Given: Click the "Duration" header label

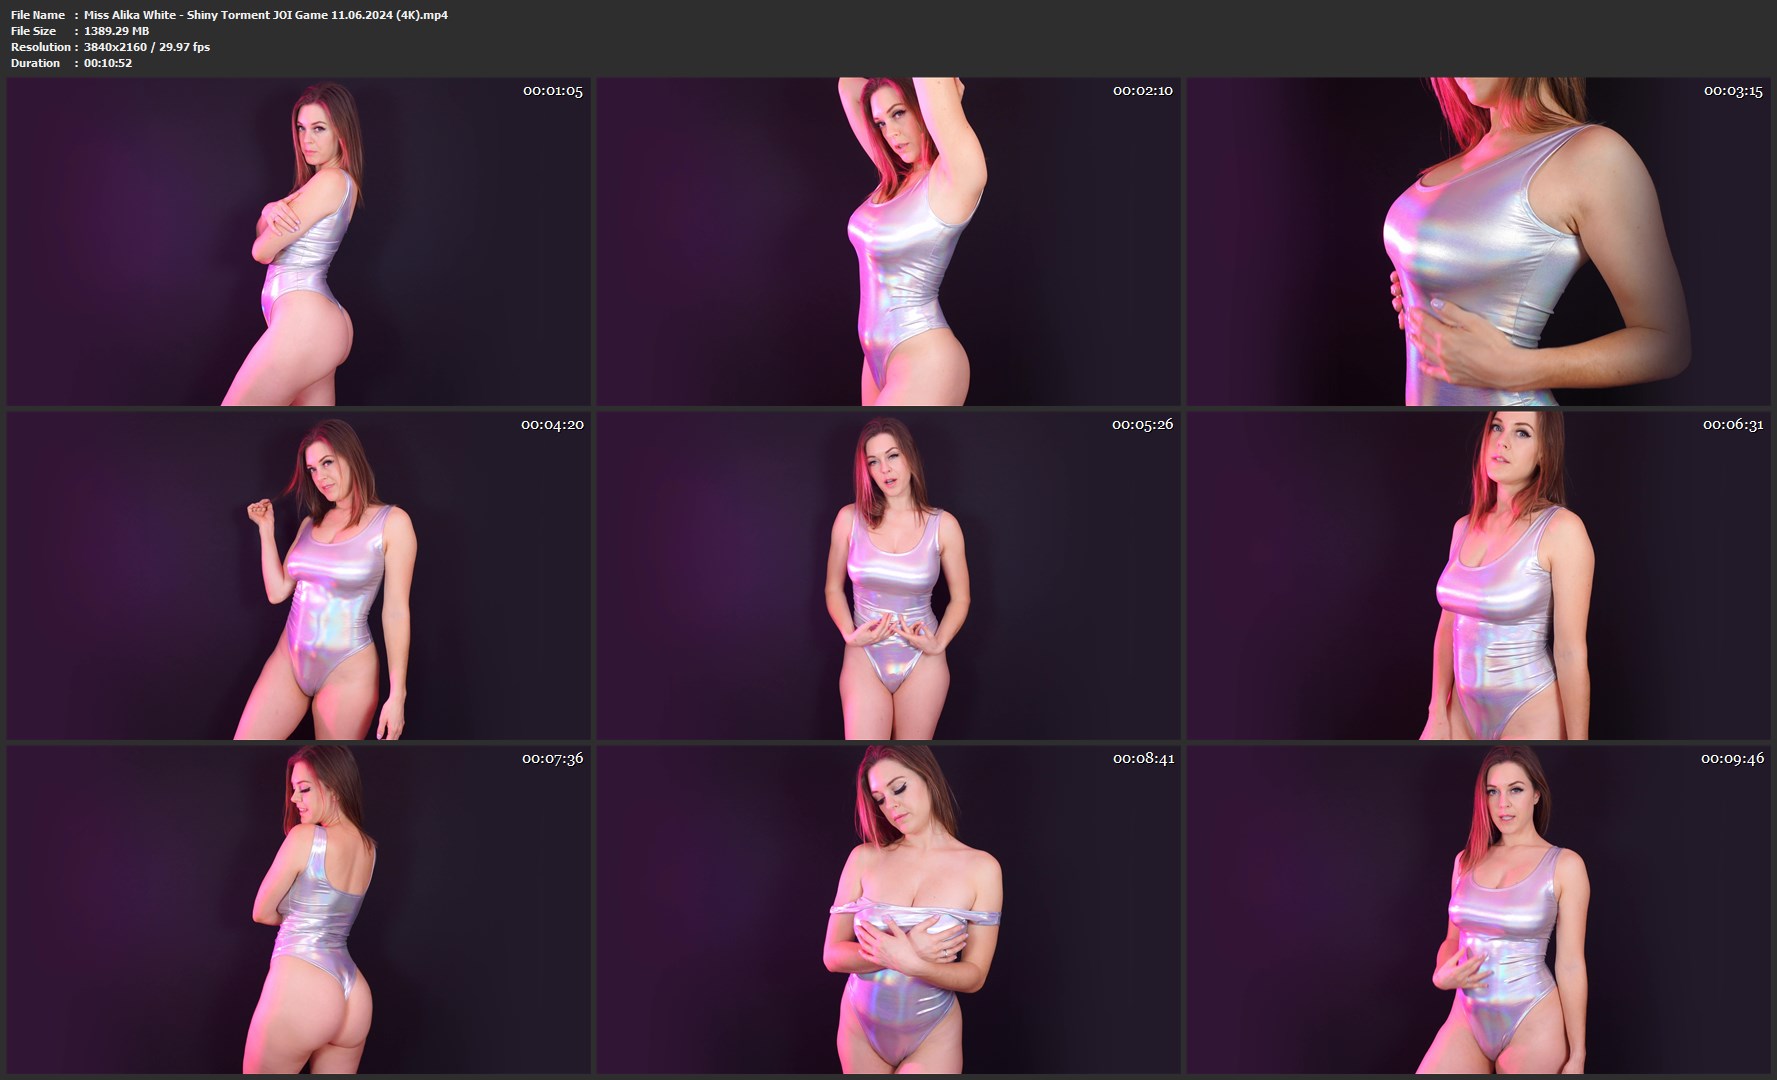Looking at the screenshot, I should pos(35,63).
